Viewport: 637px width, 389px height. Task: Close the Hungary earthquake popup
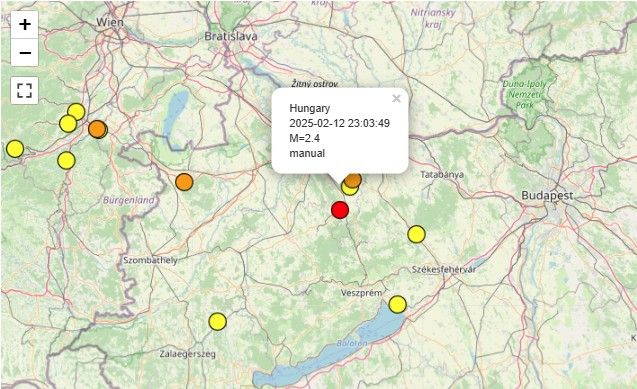coord(396,99)
